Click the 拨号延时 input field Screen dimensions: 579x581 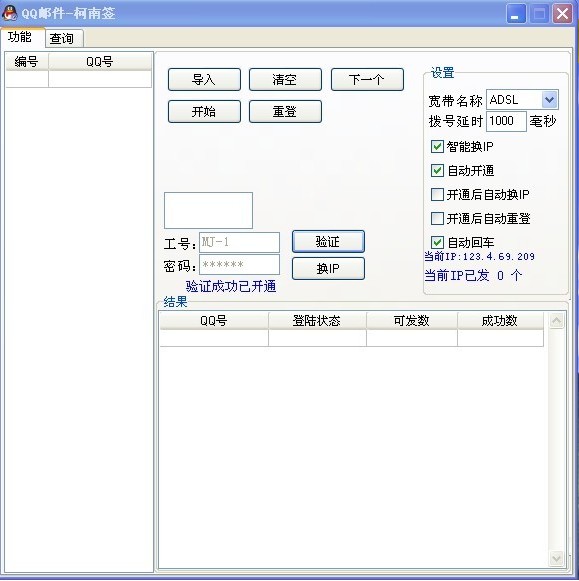506,121
